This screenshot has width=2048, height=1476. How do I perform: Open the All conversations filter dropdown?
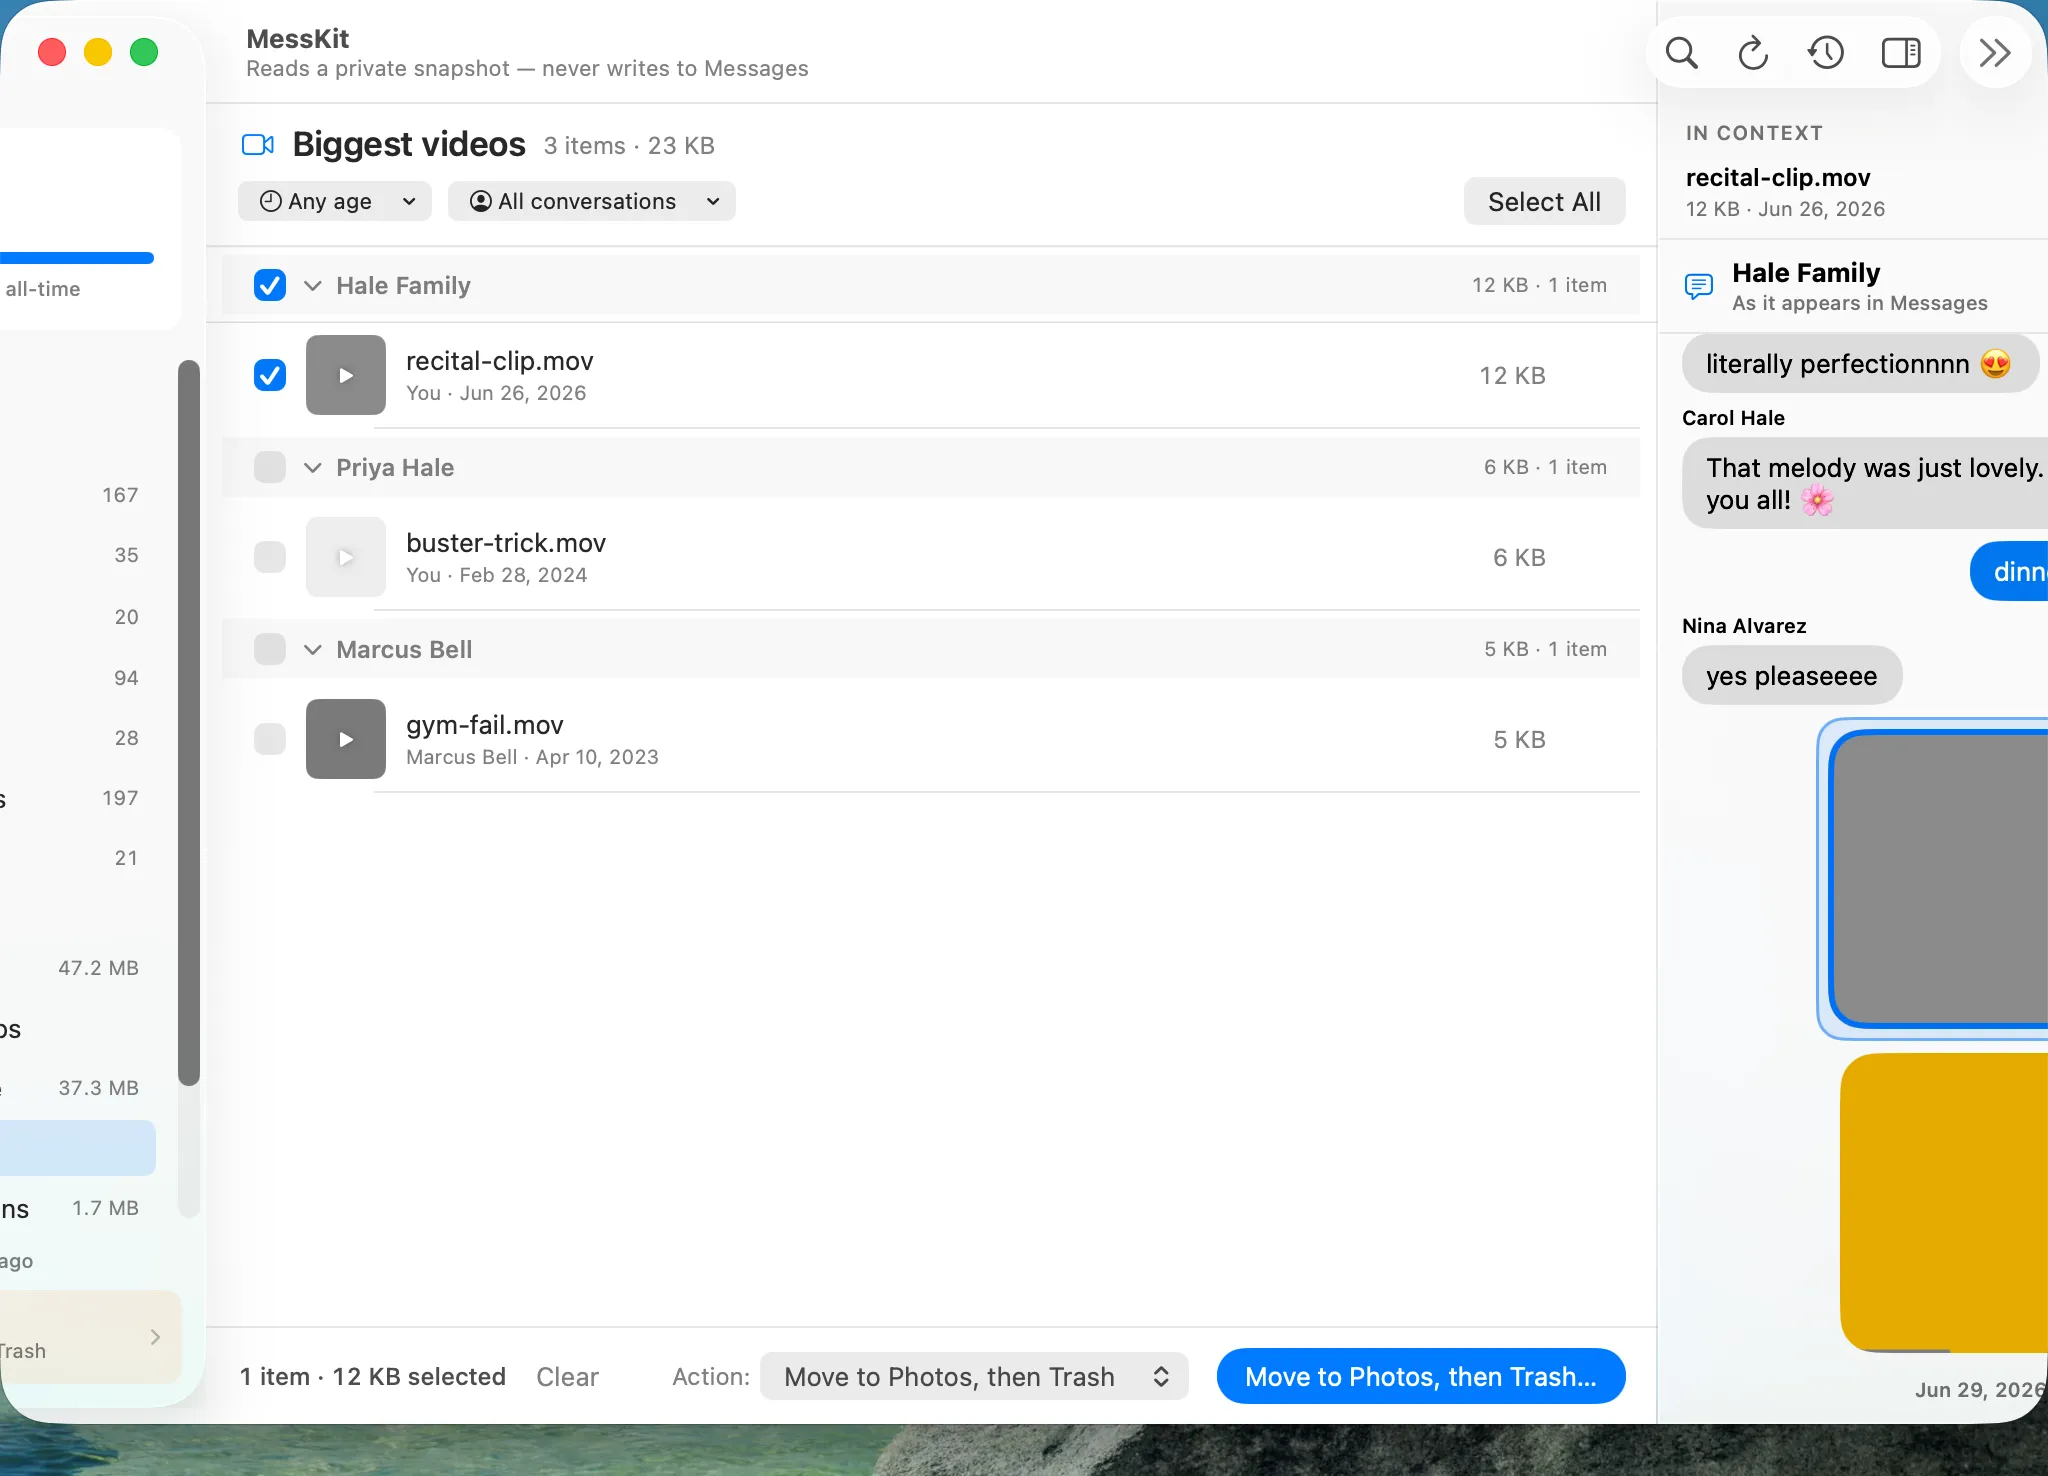[x=592, y=201]
